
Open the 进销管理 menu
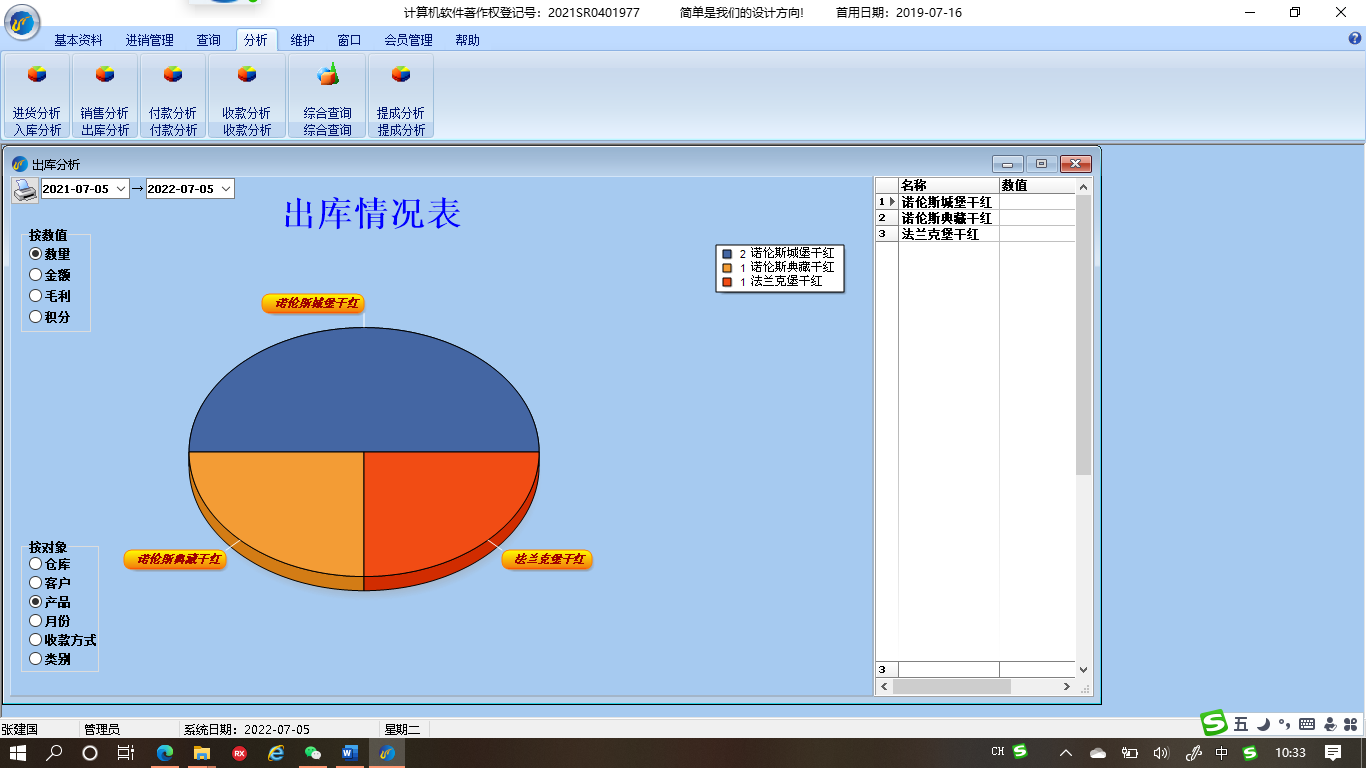149,40
